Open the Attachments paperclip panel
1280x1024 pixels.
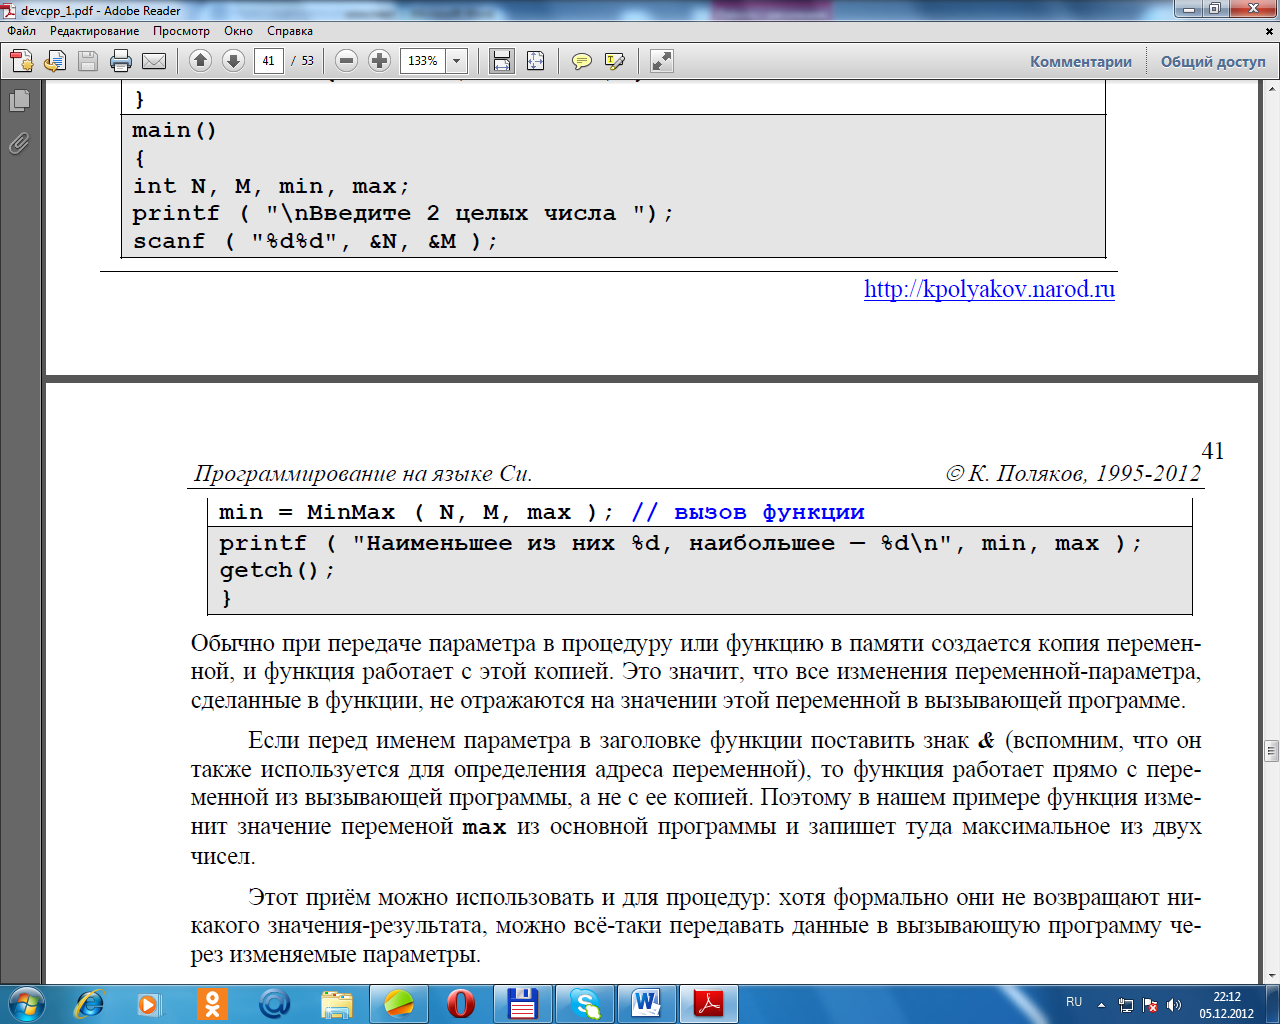click(x=19, y=144)
